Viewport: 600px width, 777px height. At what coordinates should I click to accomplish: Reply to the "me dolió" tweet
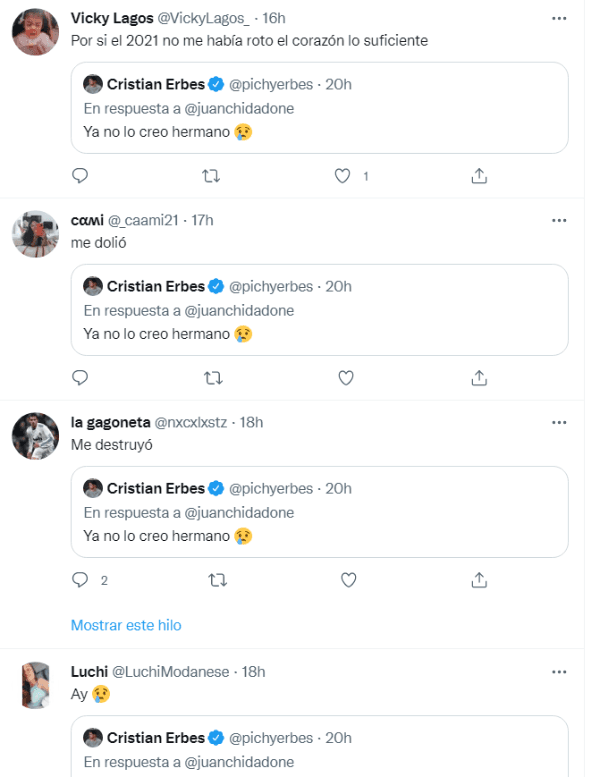point(81,378)
